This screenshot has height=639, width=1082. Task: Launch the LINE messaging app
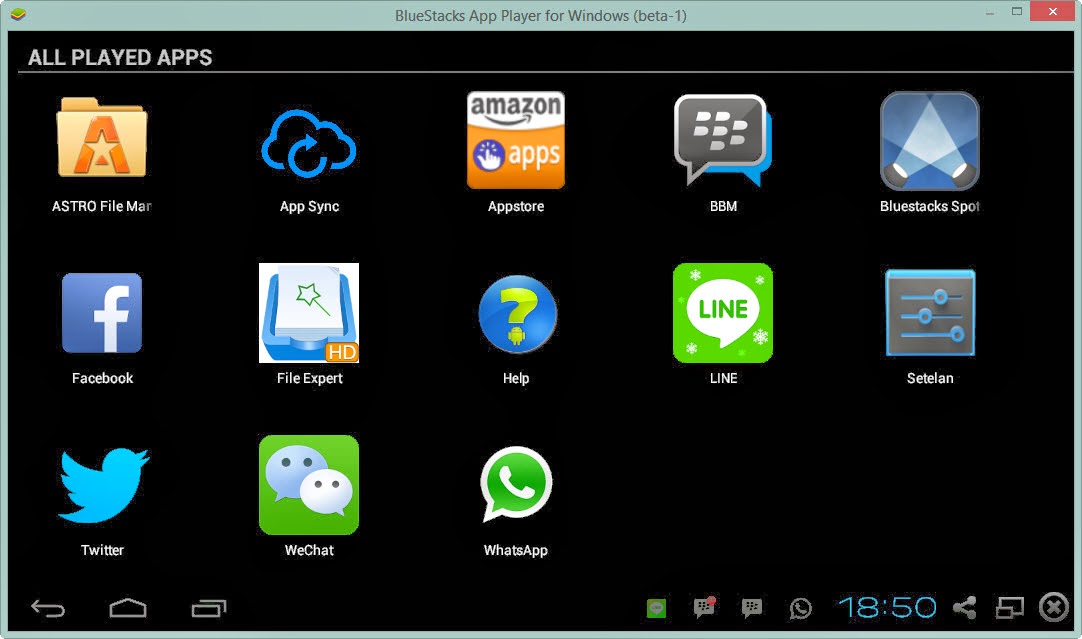(722, 313)
